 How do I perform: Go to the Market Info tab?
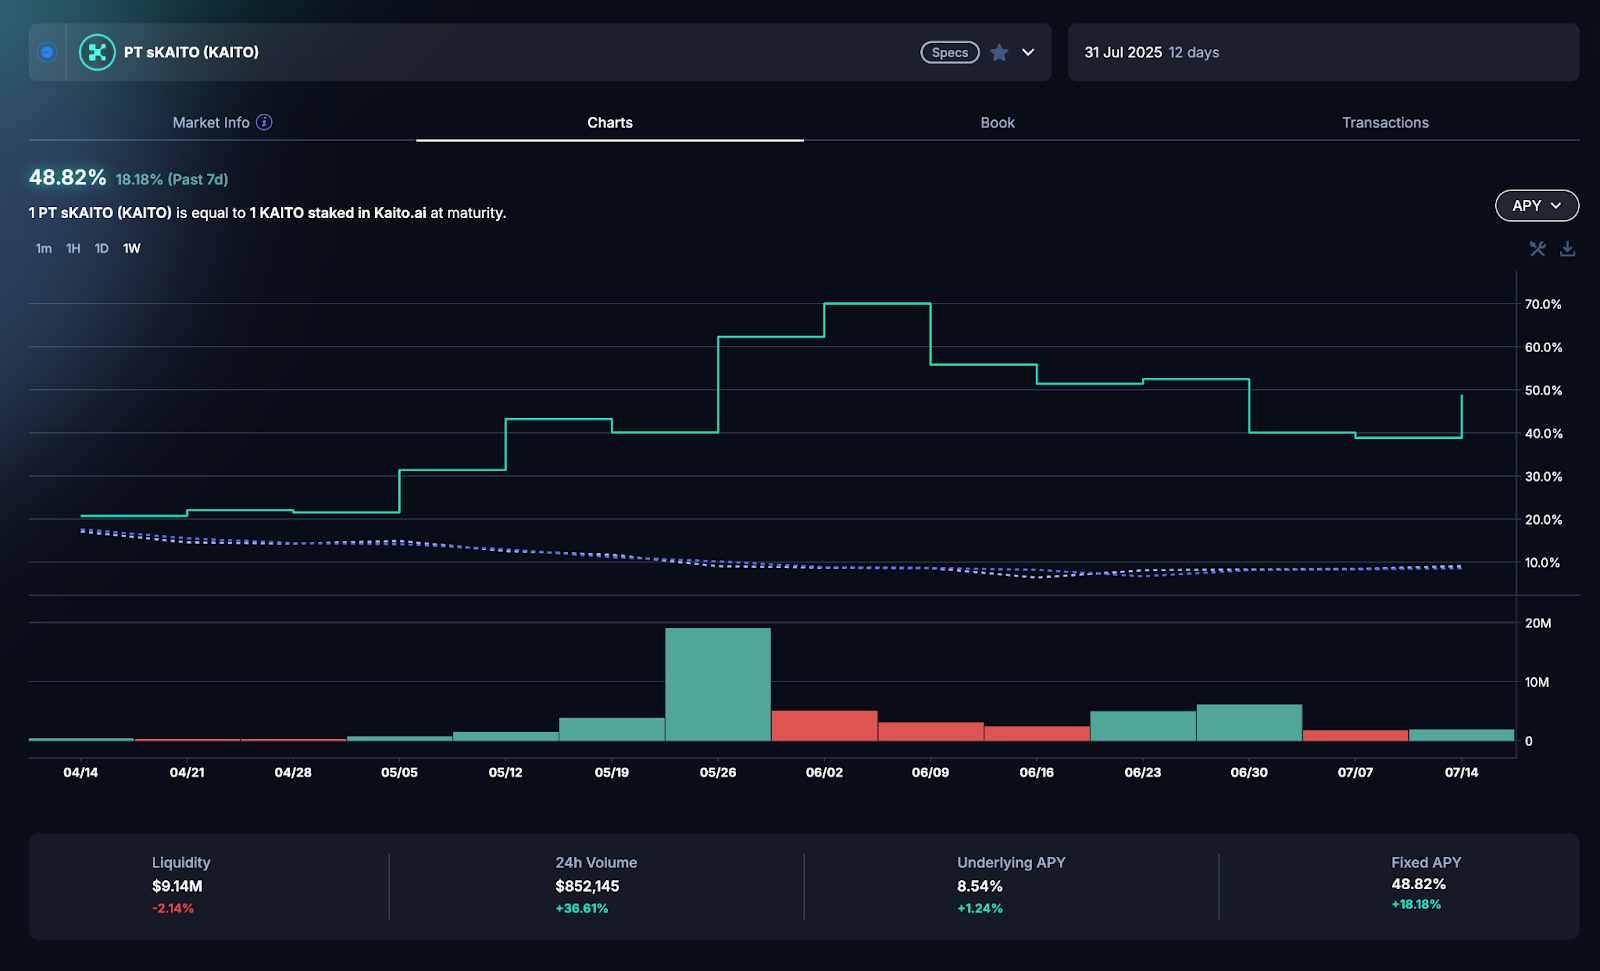pos(210,122)
